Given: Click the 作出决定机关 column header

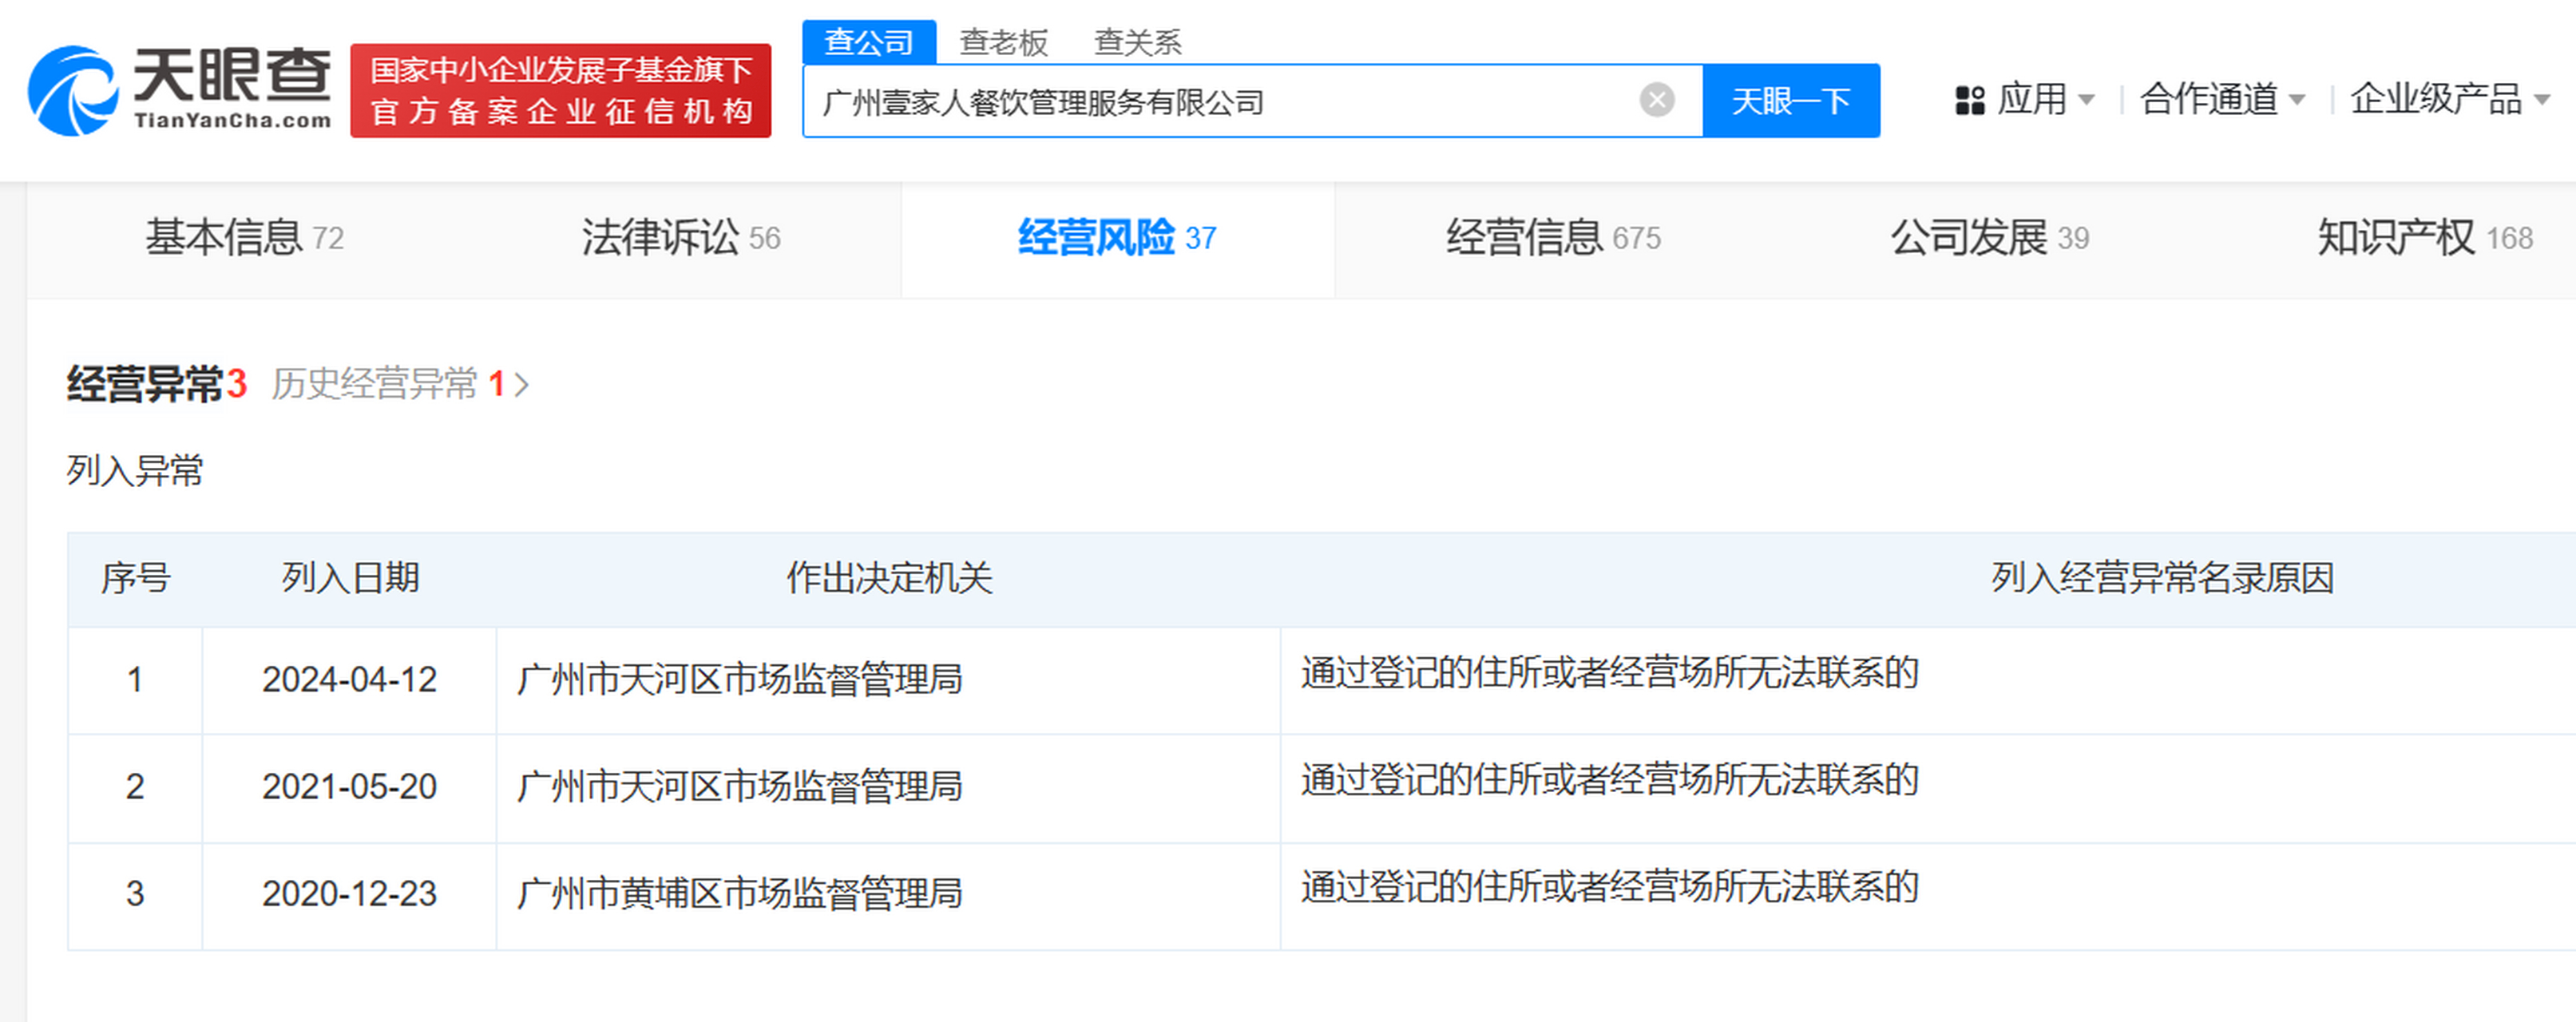Looking at the screenshot, I should point(889,578).
